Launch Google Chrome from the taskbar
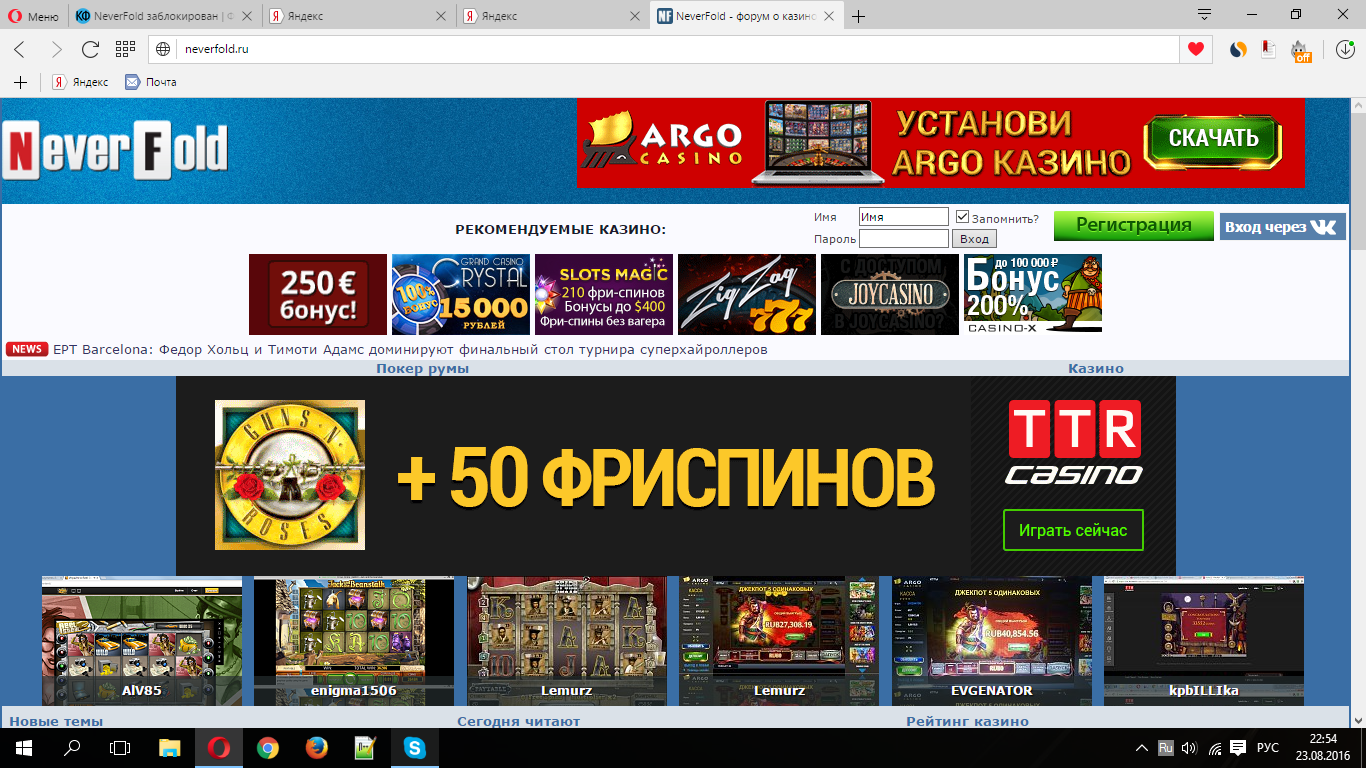Image resolution: width=1366 pixels, height=768 pixels. pyautogui.click(x=267, y=747)
